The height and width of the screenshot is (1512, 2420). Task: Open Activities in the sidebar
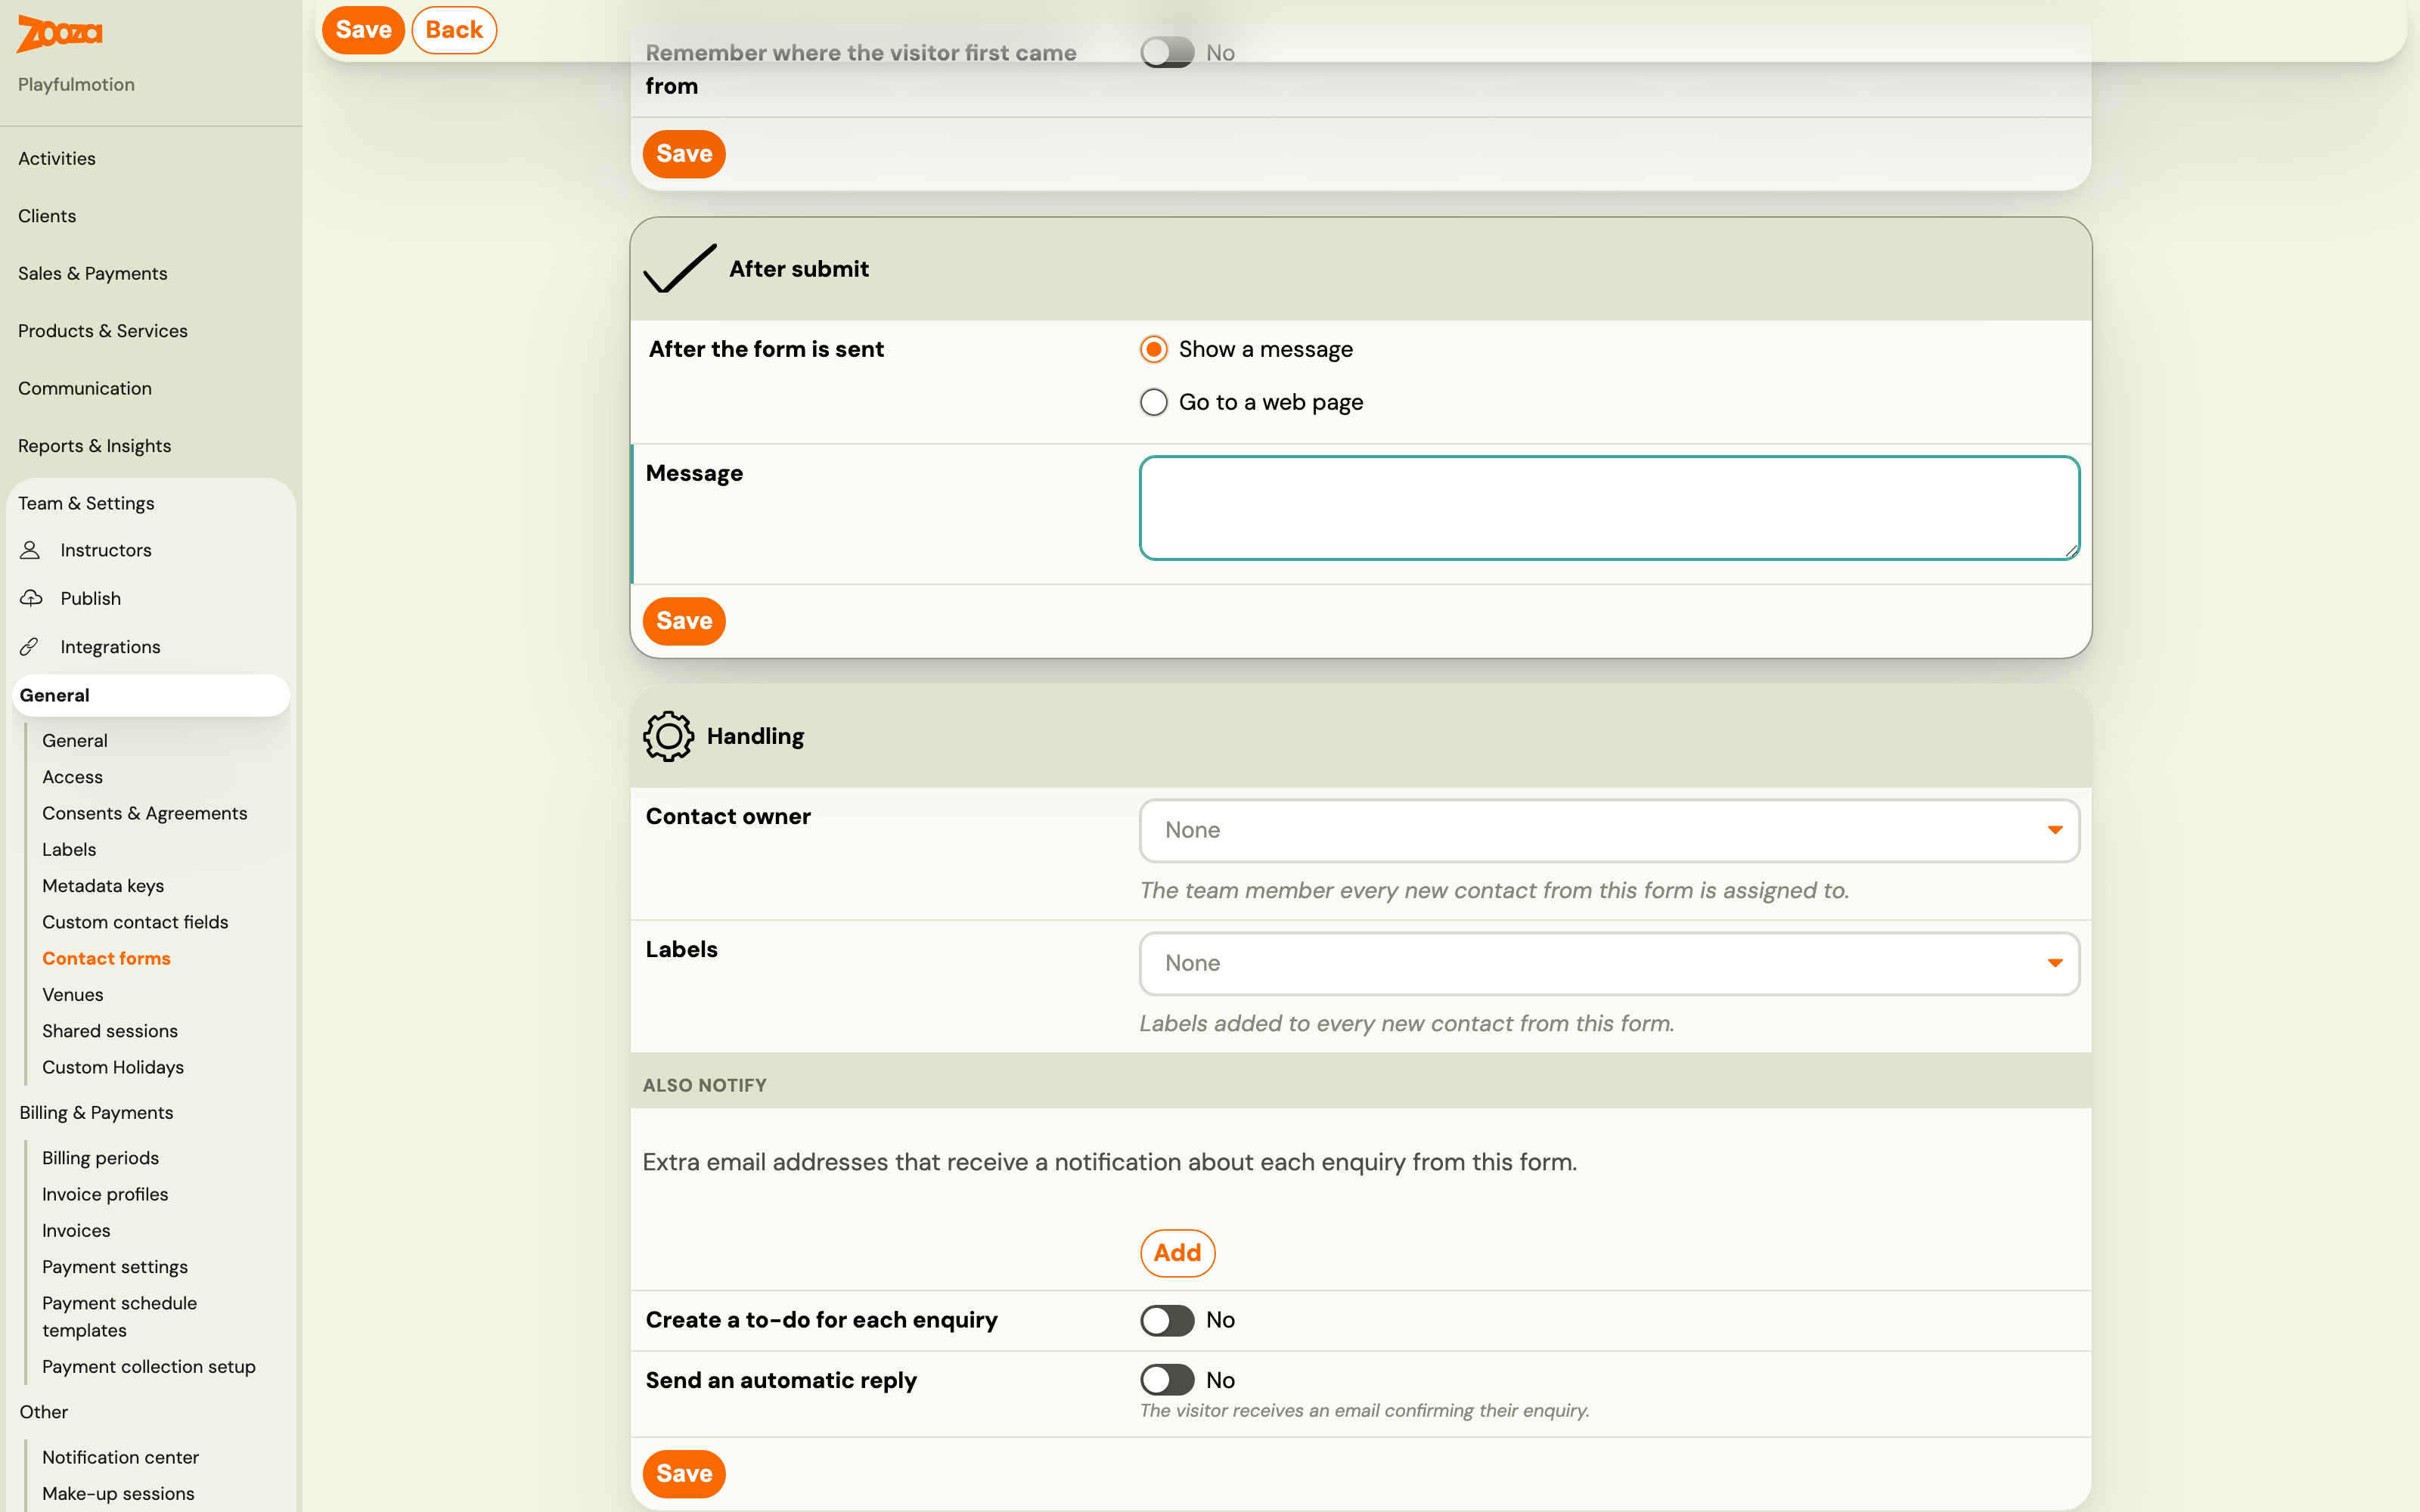pos(57,158)
